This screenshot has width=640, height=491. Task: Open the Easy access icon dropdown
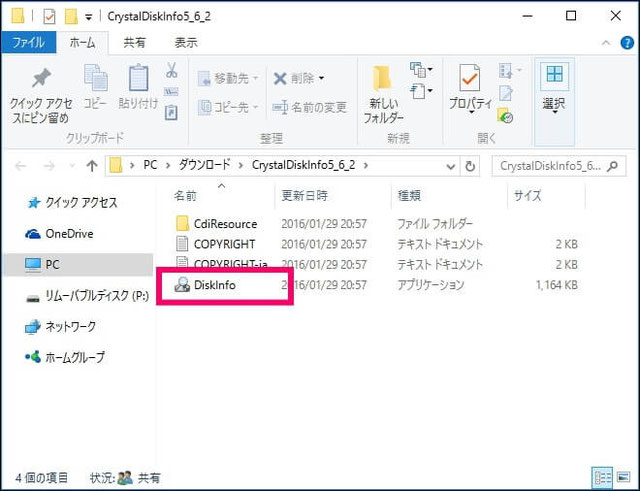(422, 91)
